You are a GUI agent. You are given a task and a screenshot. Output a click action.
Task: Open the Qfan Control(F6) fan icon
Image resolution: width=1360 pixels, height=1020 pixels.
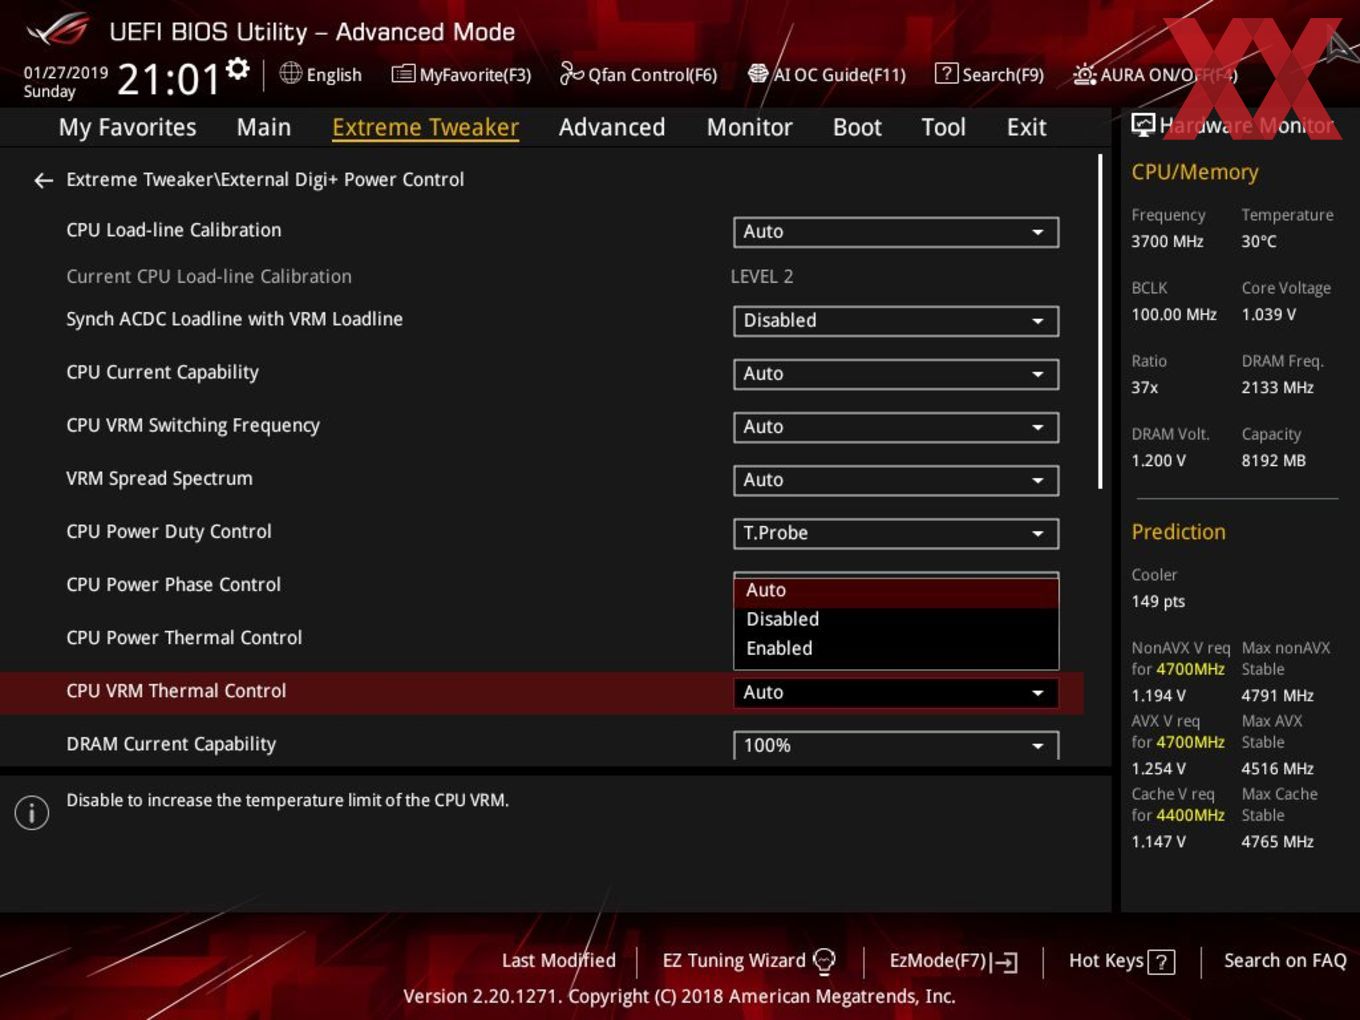pyautogui.click(x=571, y=73)
